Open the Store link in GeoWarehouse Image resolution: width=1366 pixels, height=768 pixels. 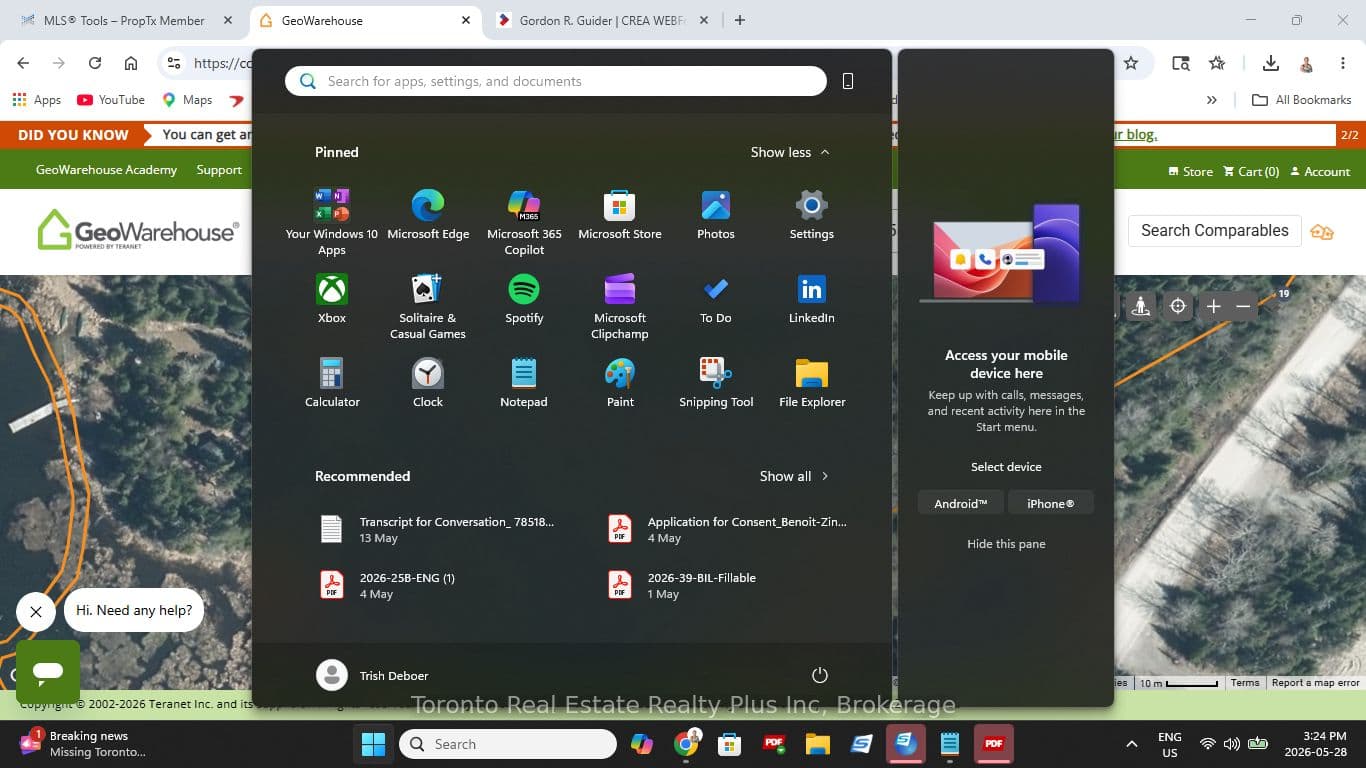(x=1190, y=172)
